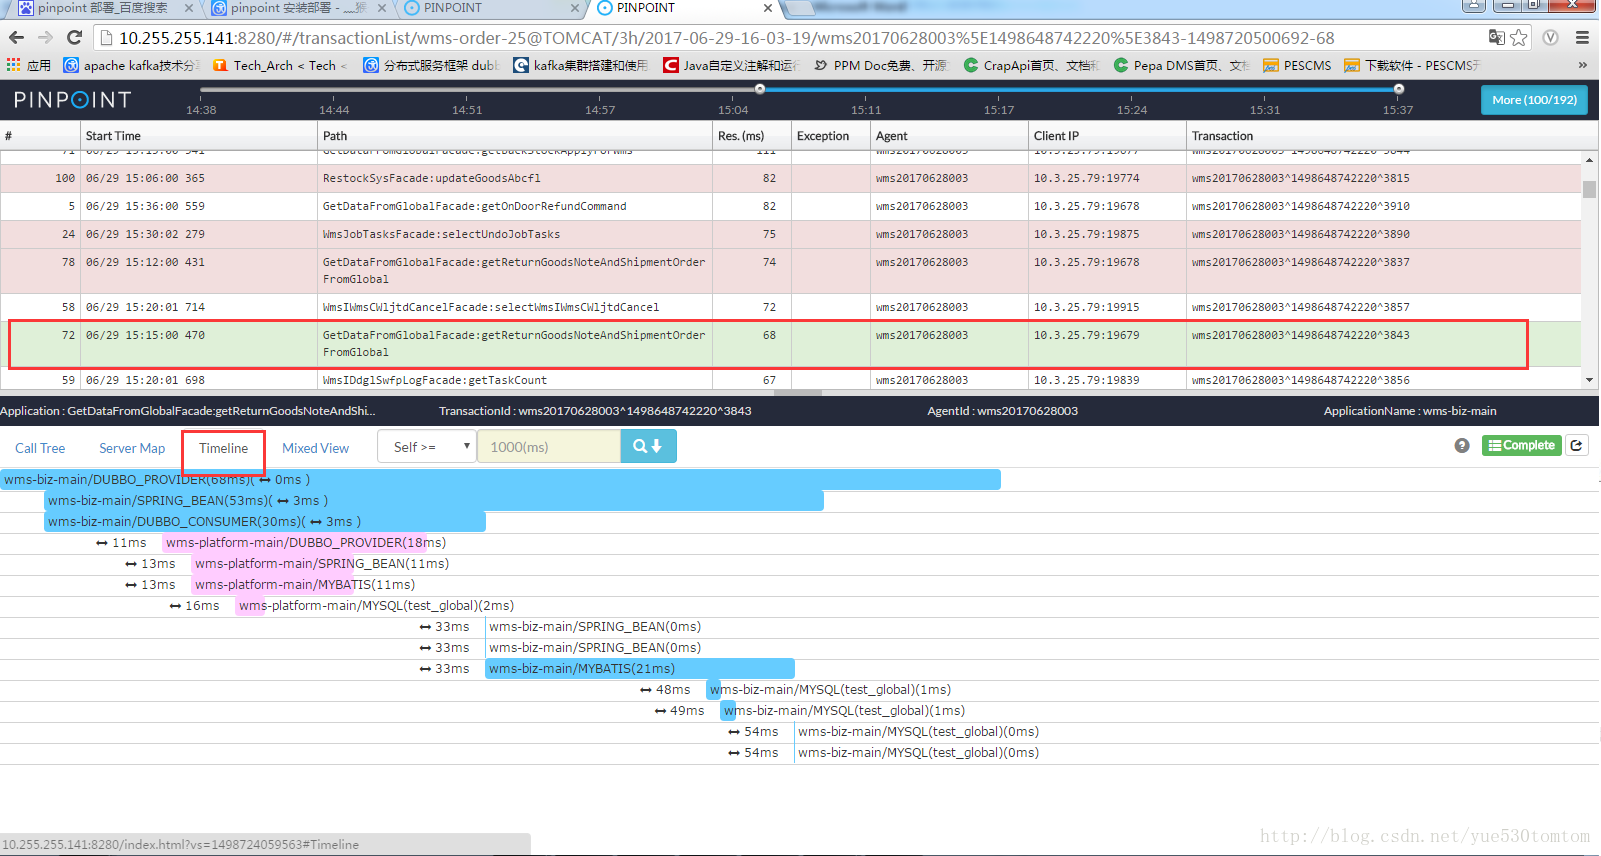Open the 分布式服务框架 dubbo bookmark
Screen dimensions: 1601x856
pyautogui.click(x=430, y=65)
